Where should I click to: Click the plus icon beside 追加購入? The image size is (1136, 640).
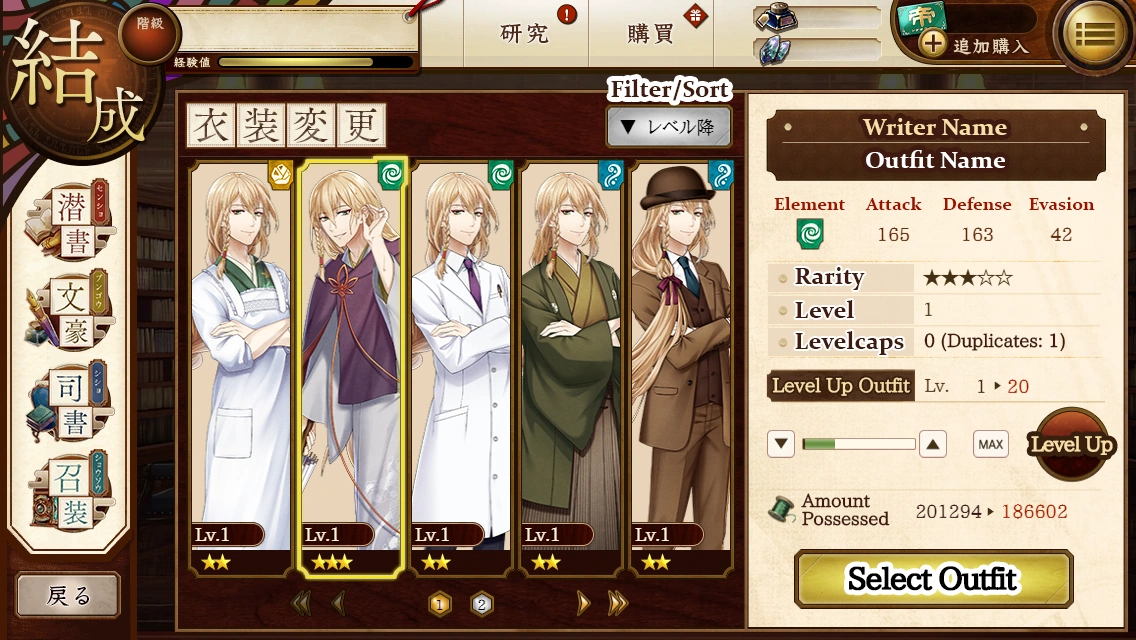[932, 44]
